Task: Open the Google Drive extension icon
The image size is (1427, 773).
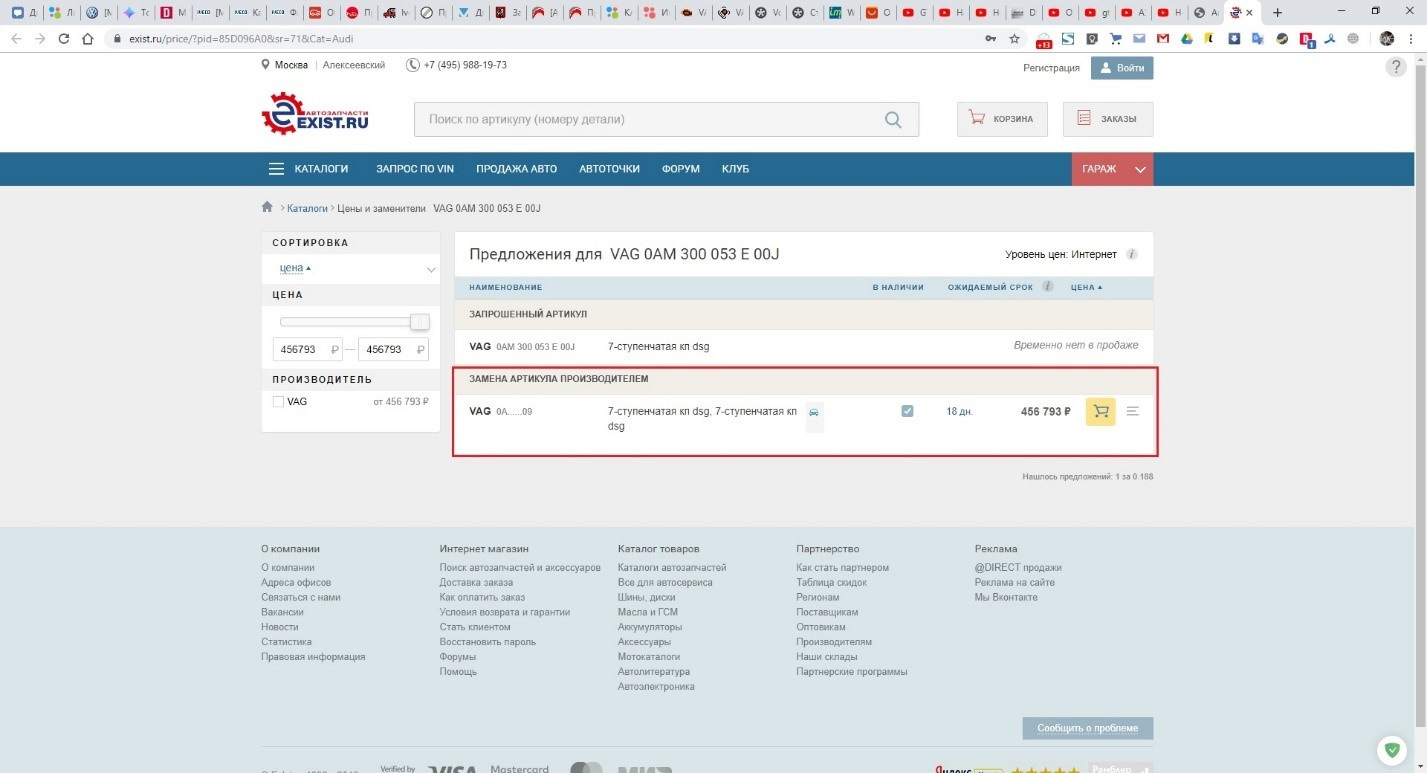Action: point(1186,39)
